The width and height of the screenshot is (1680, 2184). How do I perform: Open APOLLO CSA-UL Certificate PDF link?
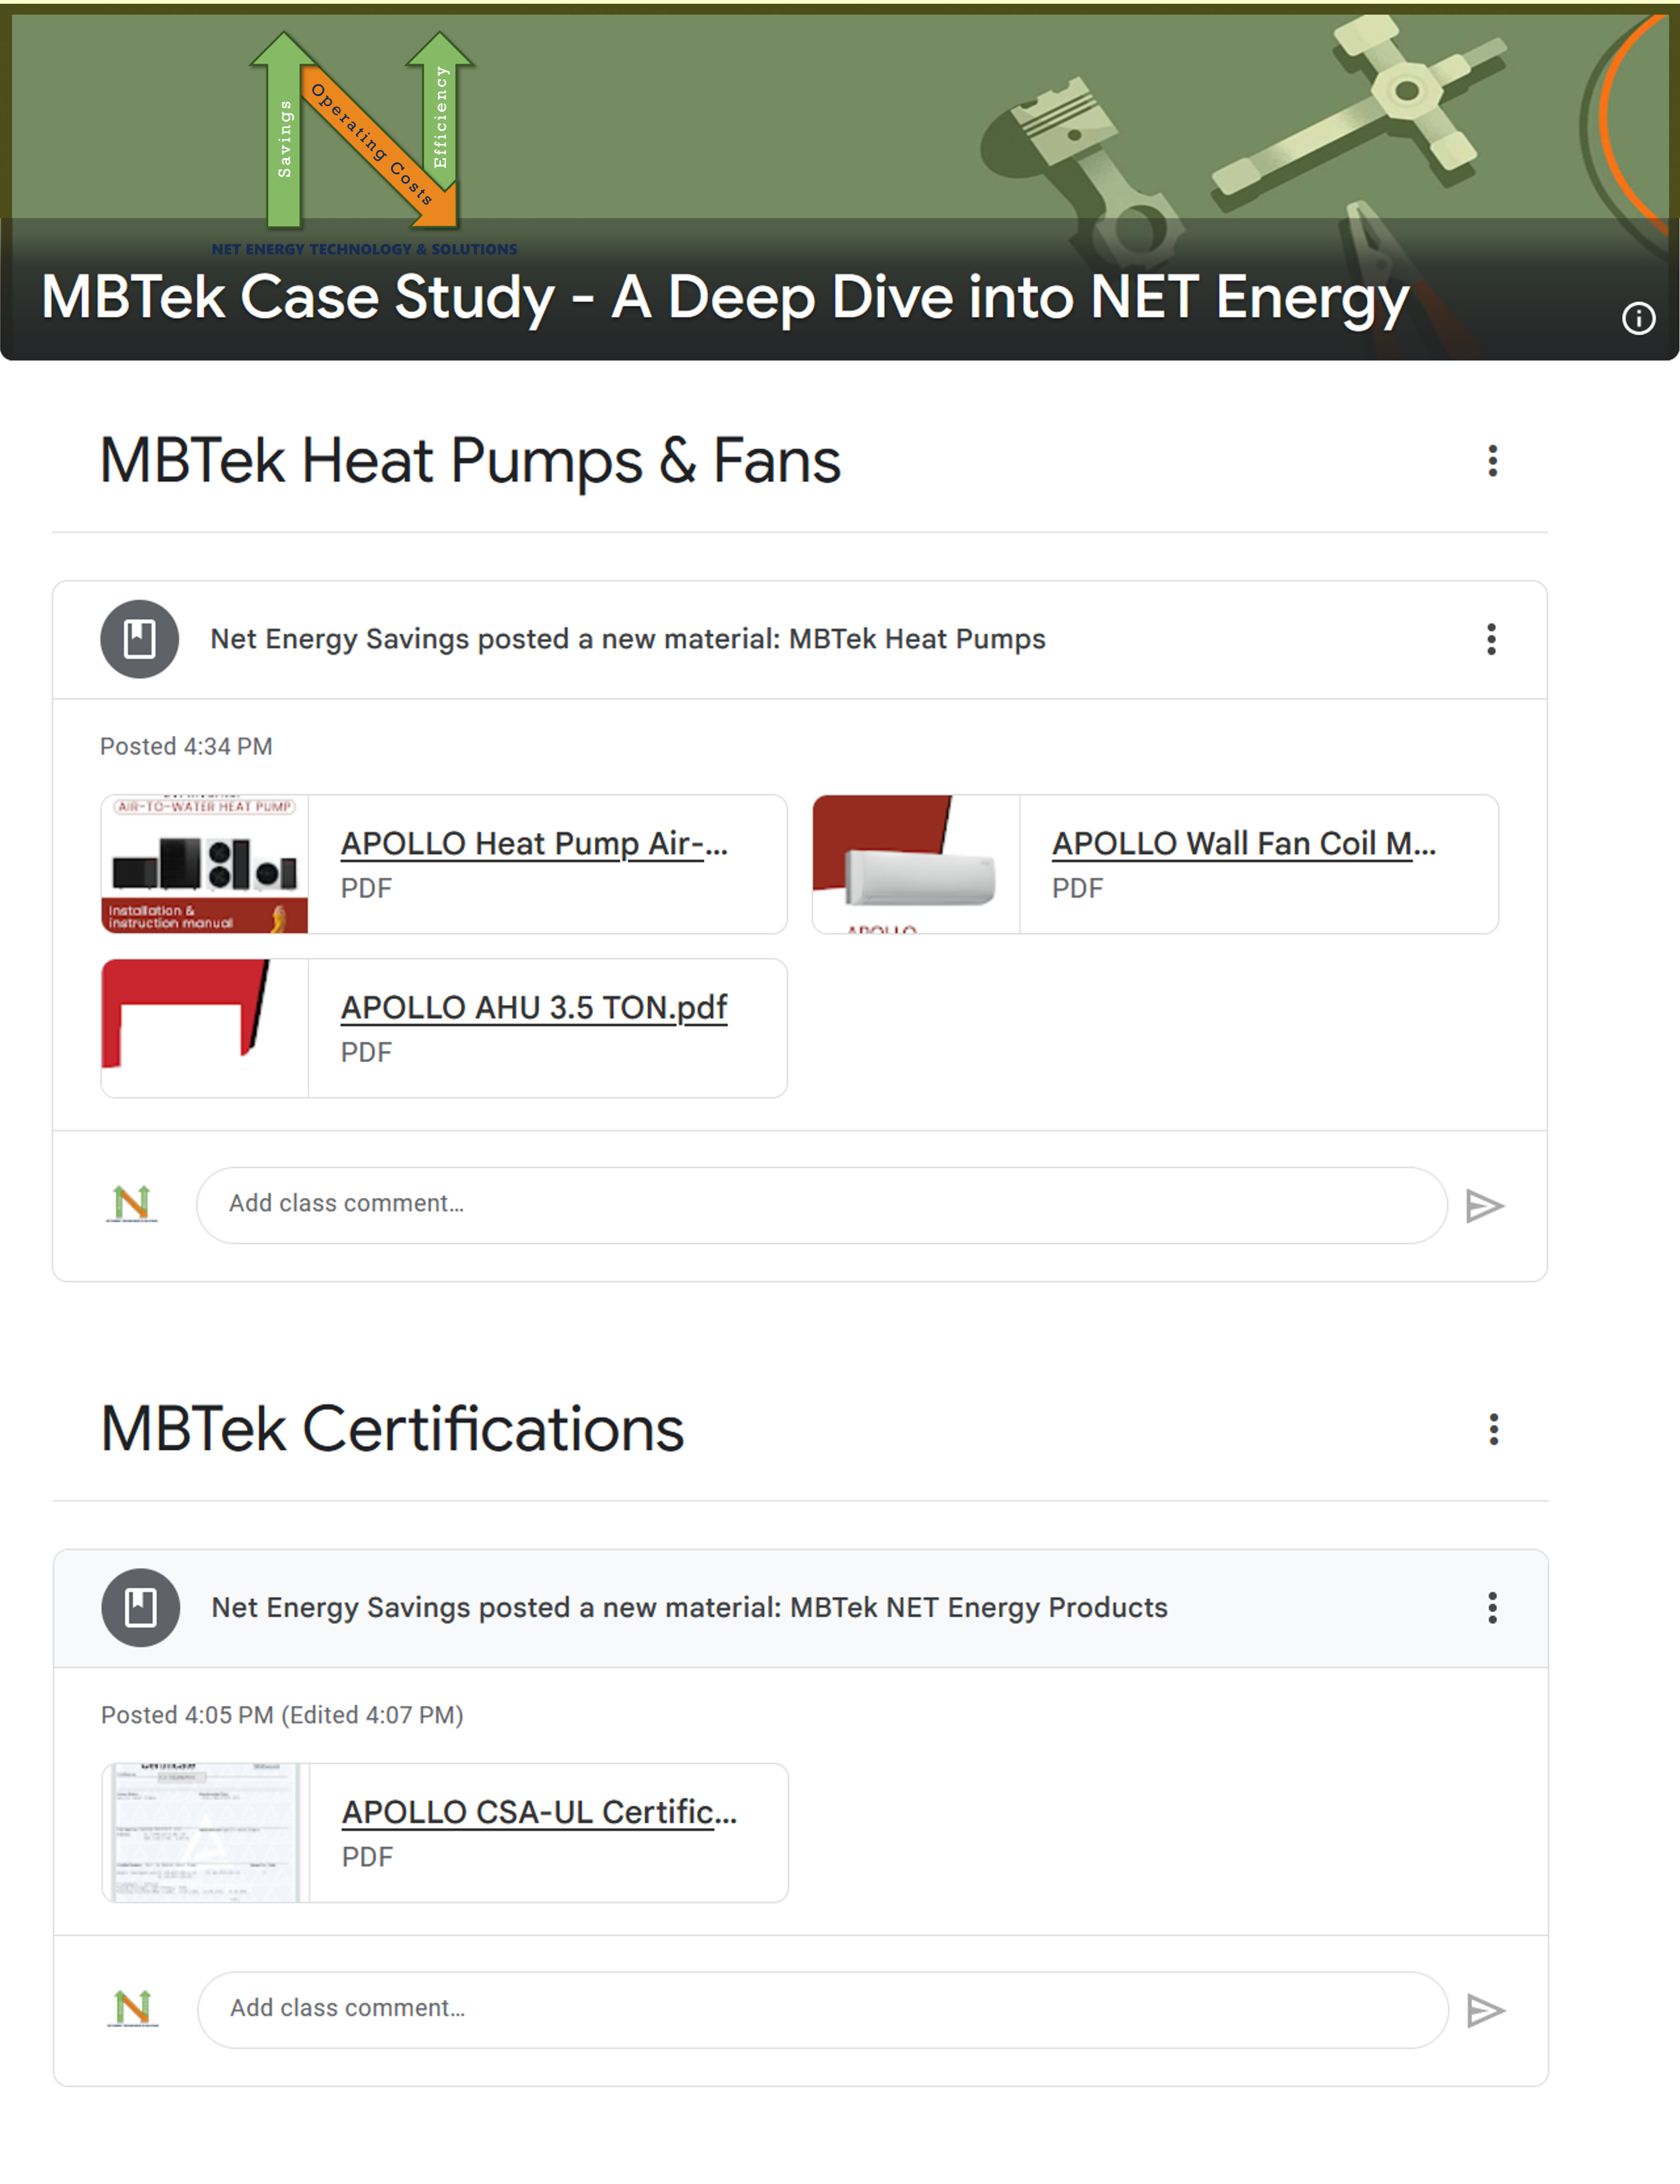tap(539, 1812)
